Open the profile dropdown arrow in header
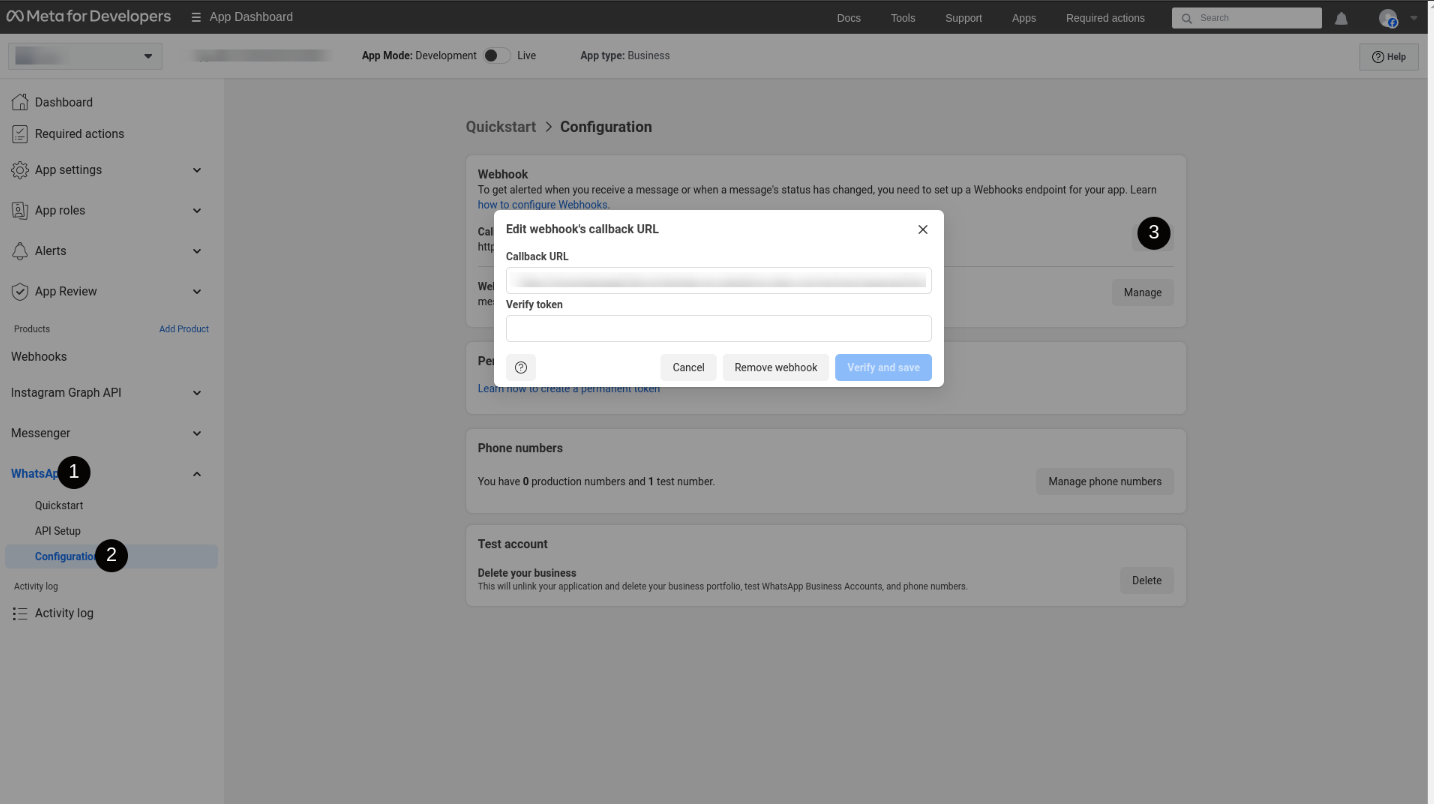Screen dimensions: 1434x804 coord(1413,18)
